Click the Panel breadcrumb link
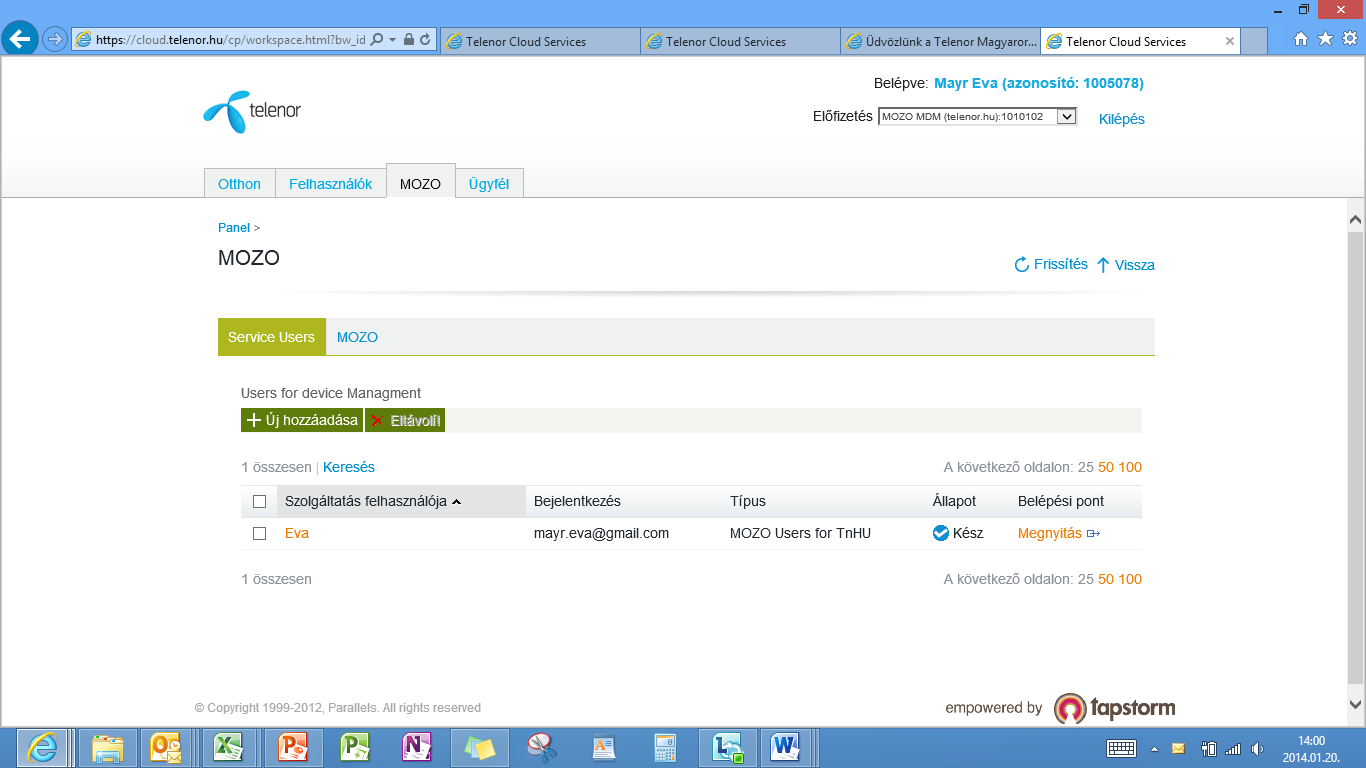The height and width of the screenshot is (768, 1366). 234,228
